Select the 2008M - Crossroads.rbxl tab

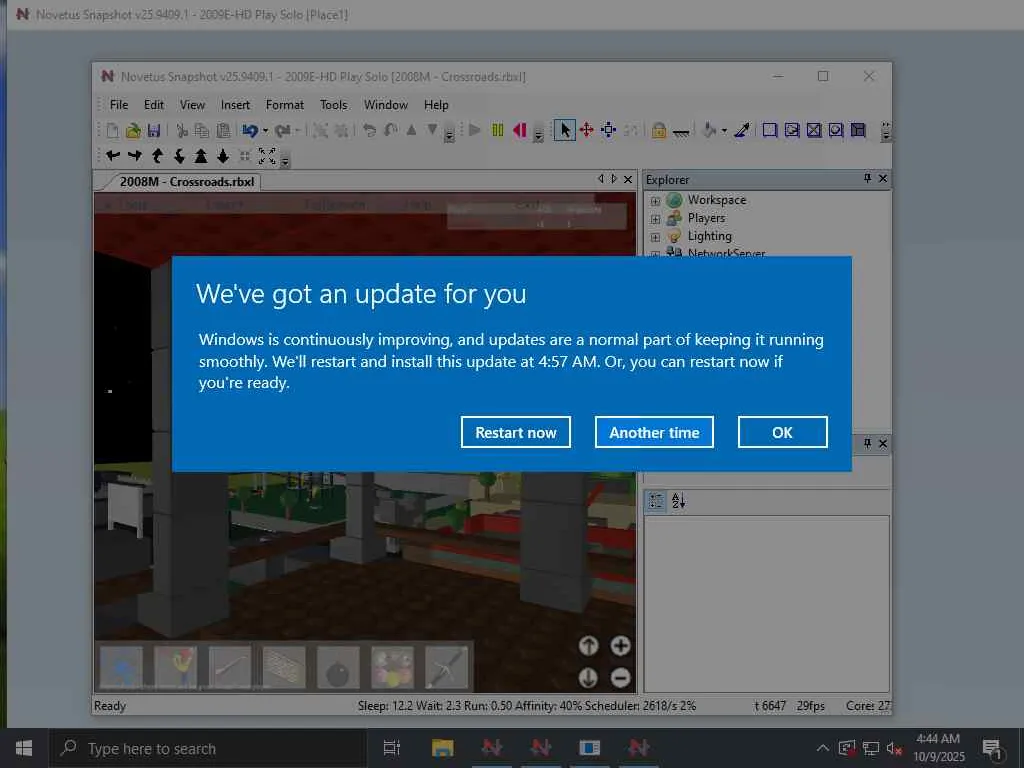tap(186, 182)
